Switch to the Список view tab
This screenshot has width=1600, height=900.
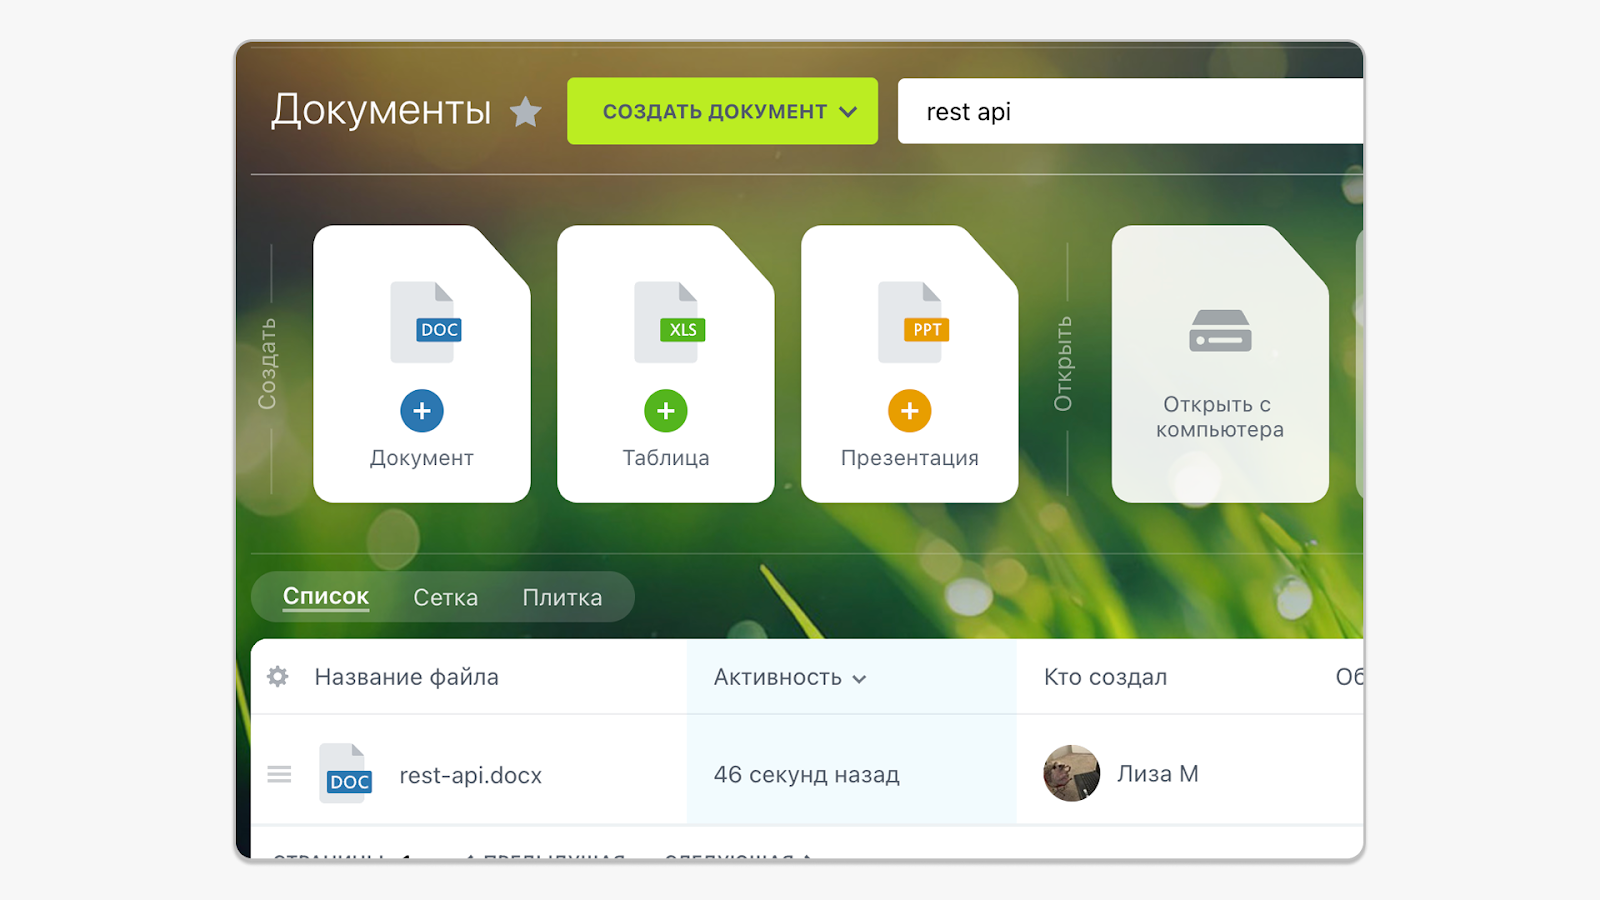tap(326, 597)
